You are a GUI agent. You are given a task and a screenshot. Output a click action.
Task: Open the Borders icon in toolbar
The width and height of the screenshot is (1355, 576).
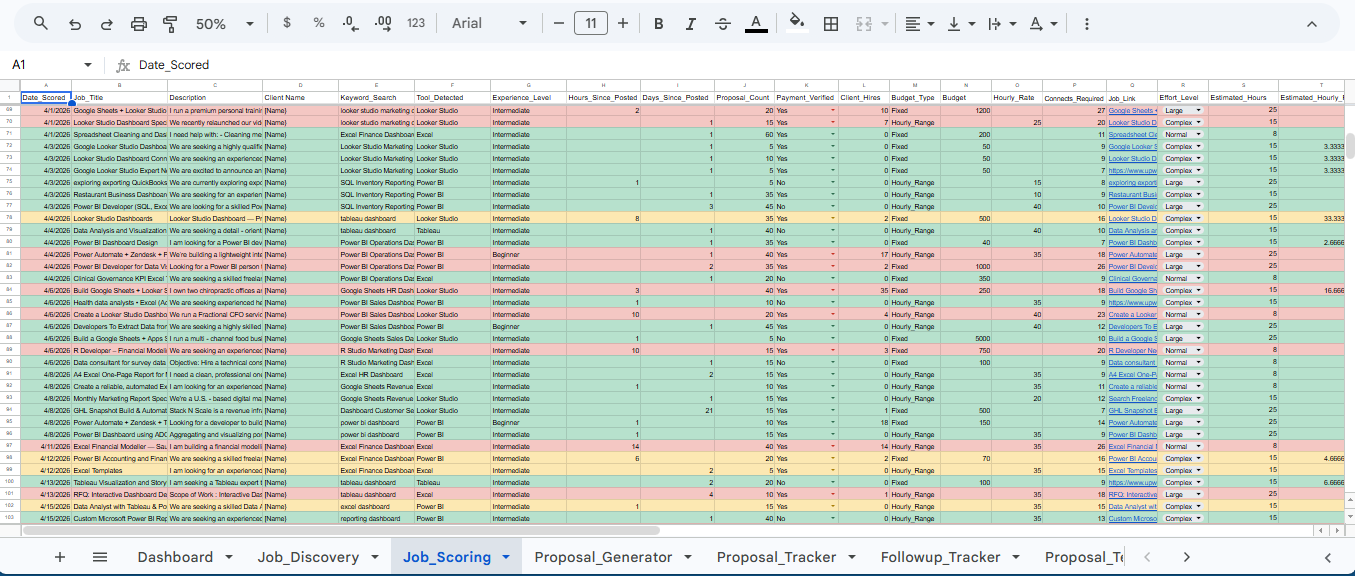tap(830, 23)
